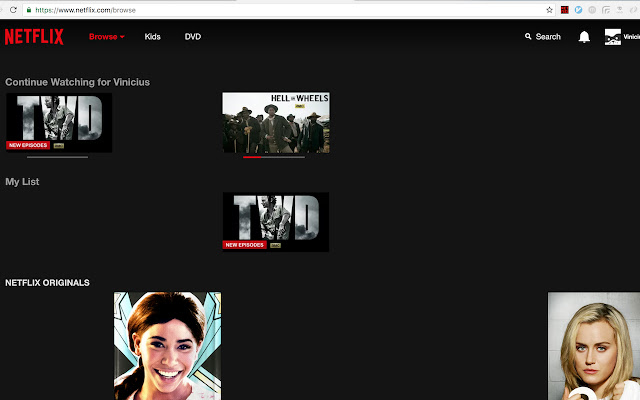
Task: Reload the page with the refresh icon
Action: click(x=13, y=10)
